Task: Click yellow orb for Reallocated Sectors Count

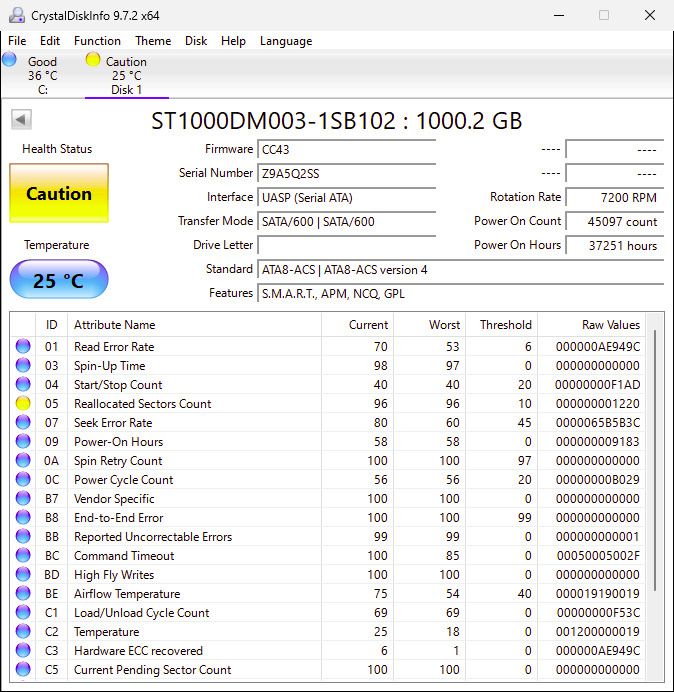Action: click(x=23, y=403)
